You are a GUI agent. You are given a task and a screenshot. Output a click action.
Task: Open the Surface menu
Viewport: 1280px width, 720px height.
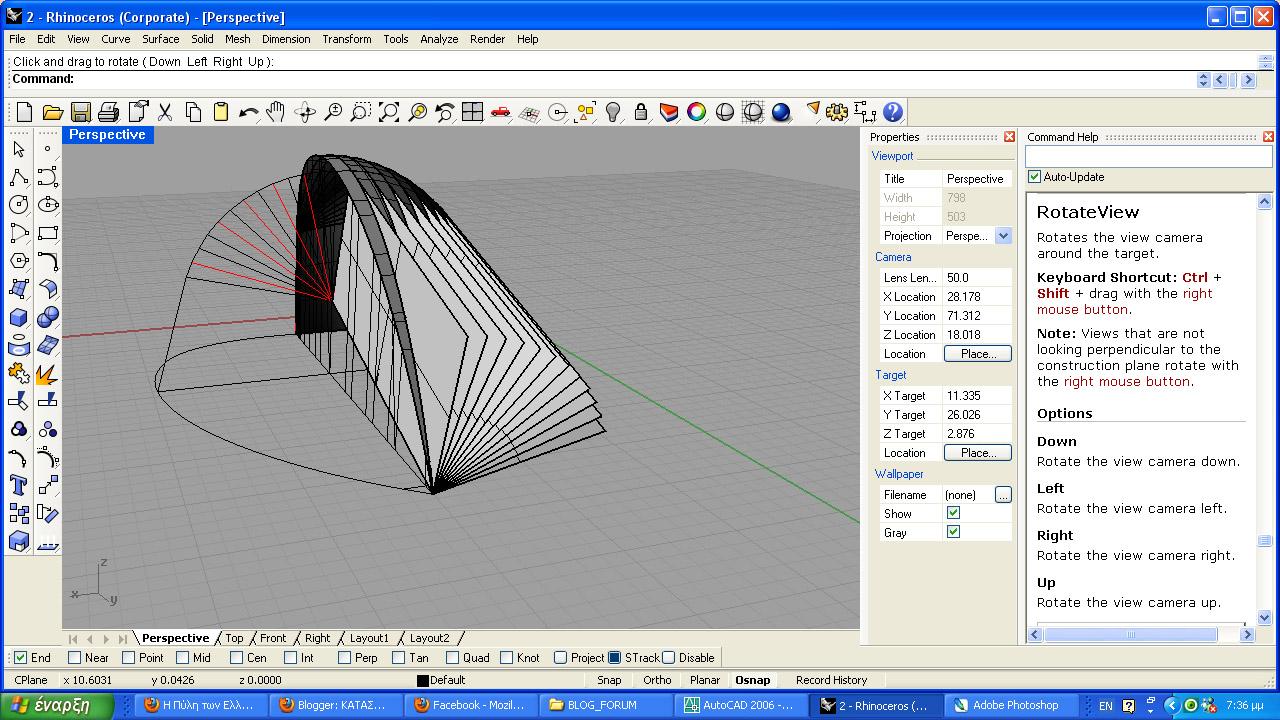point(160,39)
